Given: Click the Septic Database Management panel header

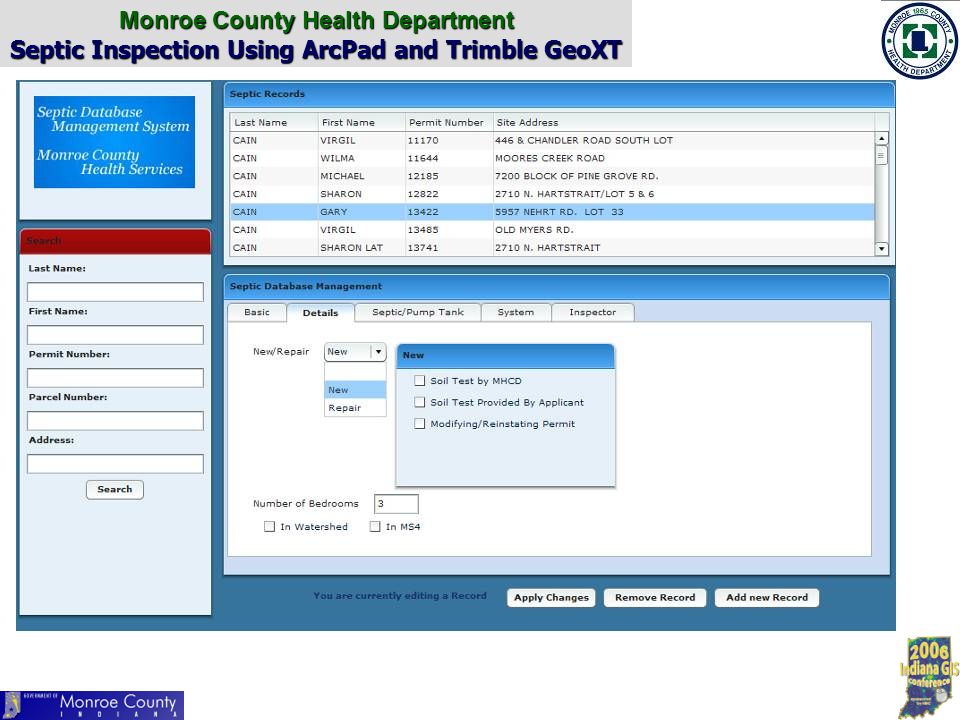Looking at the screenshot, I should (x=557, y=287).
